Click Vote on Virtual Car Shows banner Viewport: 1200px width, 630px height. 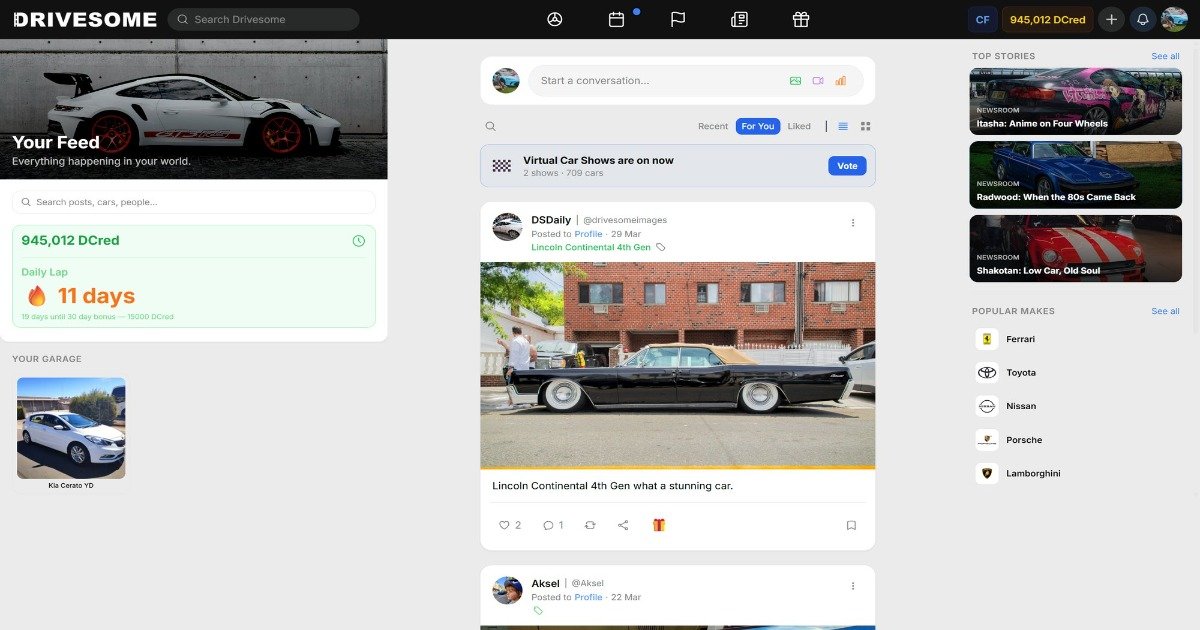847,166
